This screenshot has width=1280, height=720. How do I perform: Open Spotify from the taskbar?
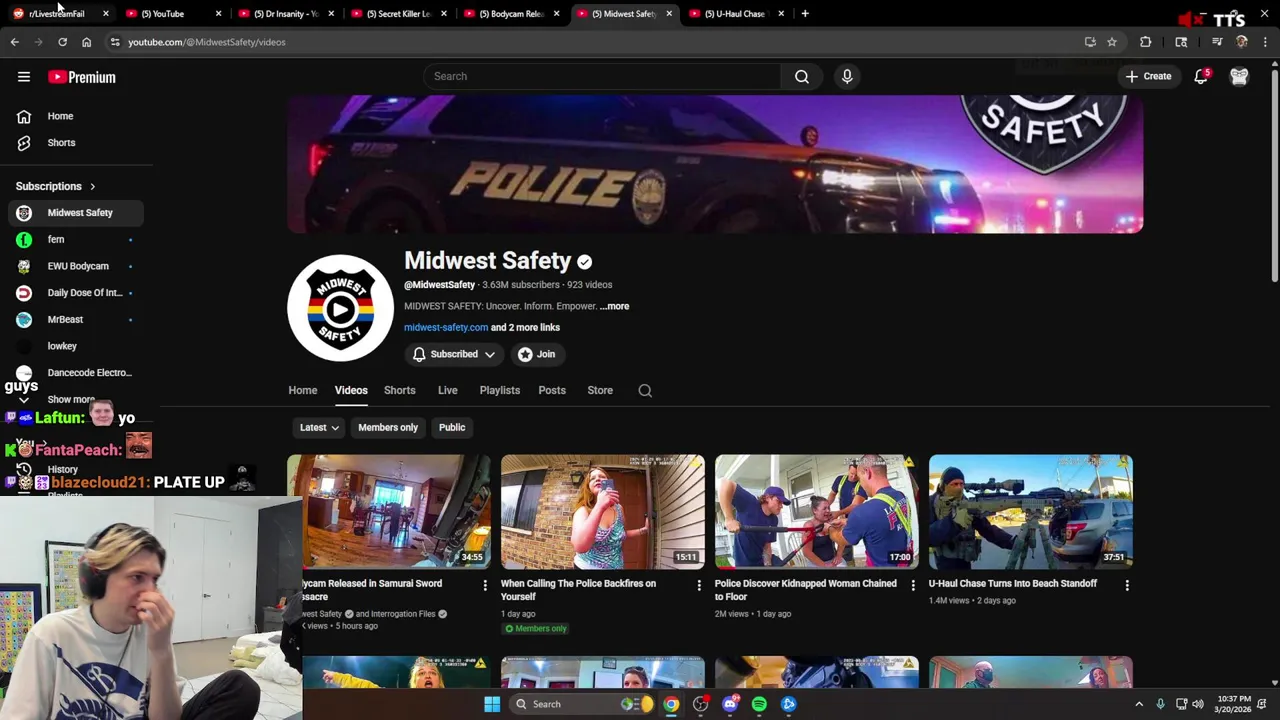tap(759, 704)
